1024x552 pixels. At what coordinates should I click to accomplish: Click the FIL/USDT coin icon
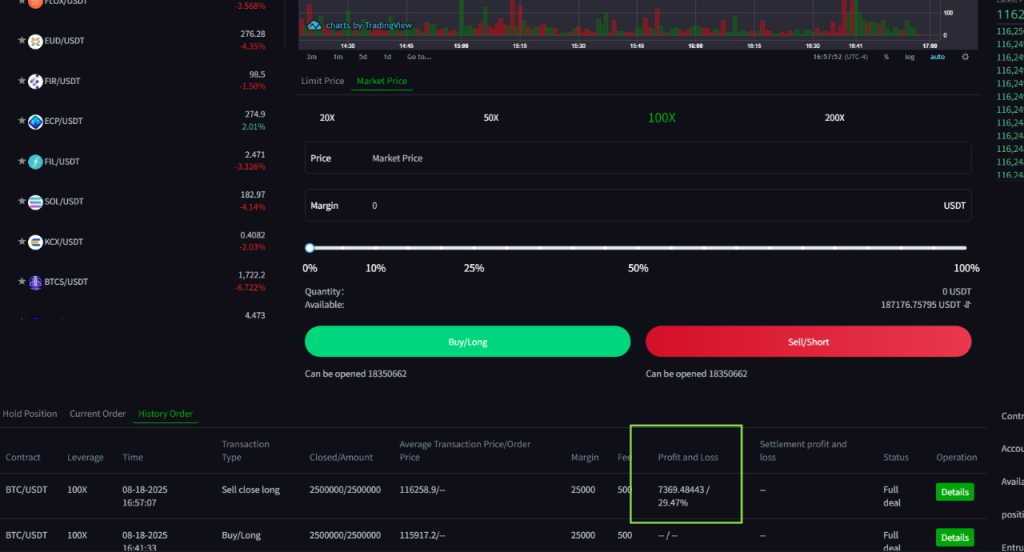[x=36, y=161]
